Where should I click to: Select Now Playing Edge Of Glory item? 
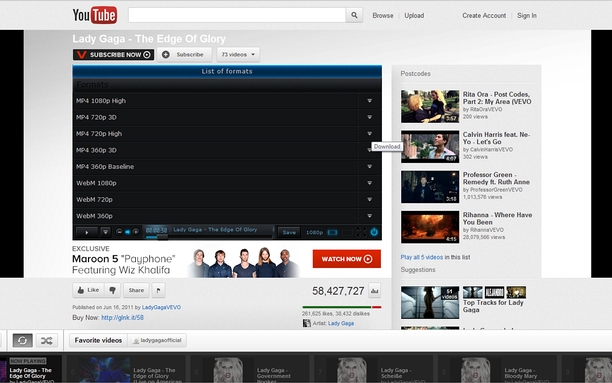pos(30,369)
